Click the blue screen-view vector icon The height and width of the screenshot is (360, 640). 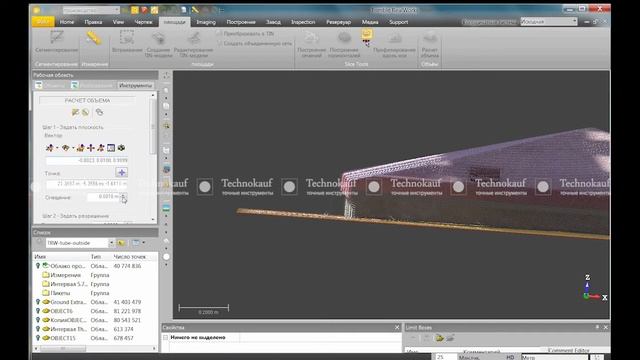tap(111, 148)
